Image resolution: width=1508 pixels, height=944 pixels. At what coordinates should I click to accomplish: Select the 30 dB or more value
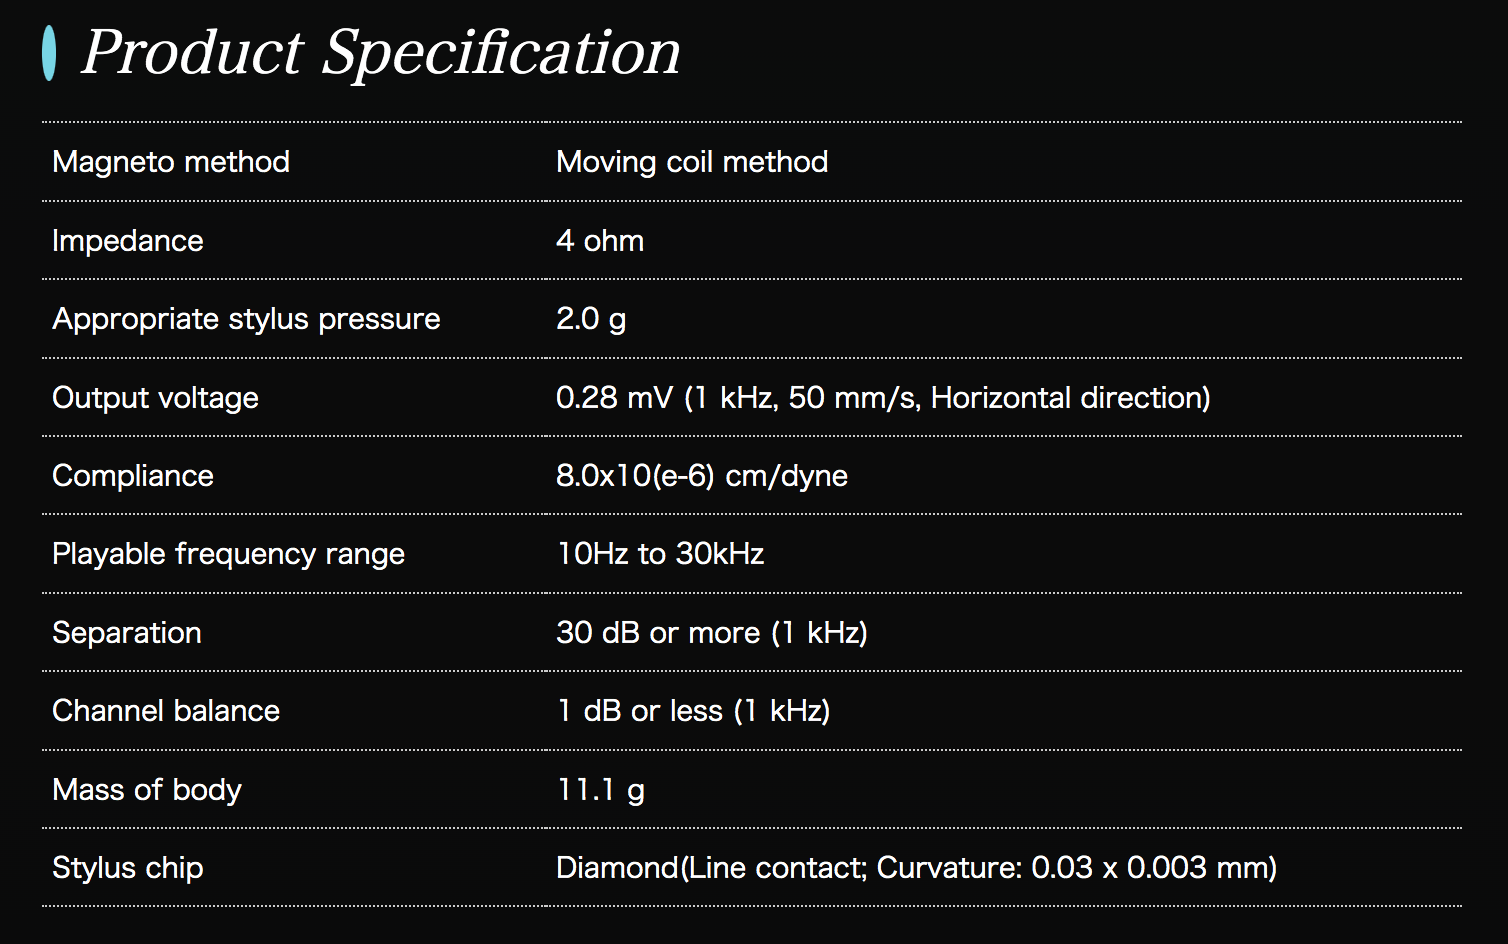(712, 633)
